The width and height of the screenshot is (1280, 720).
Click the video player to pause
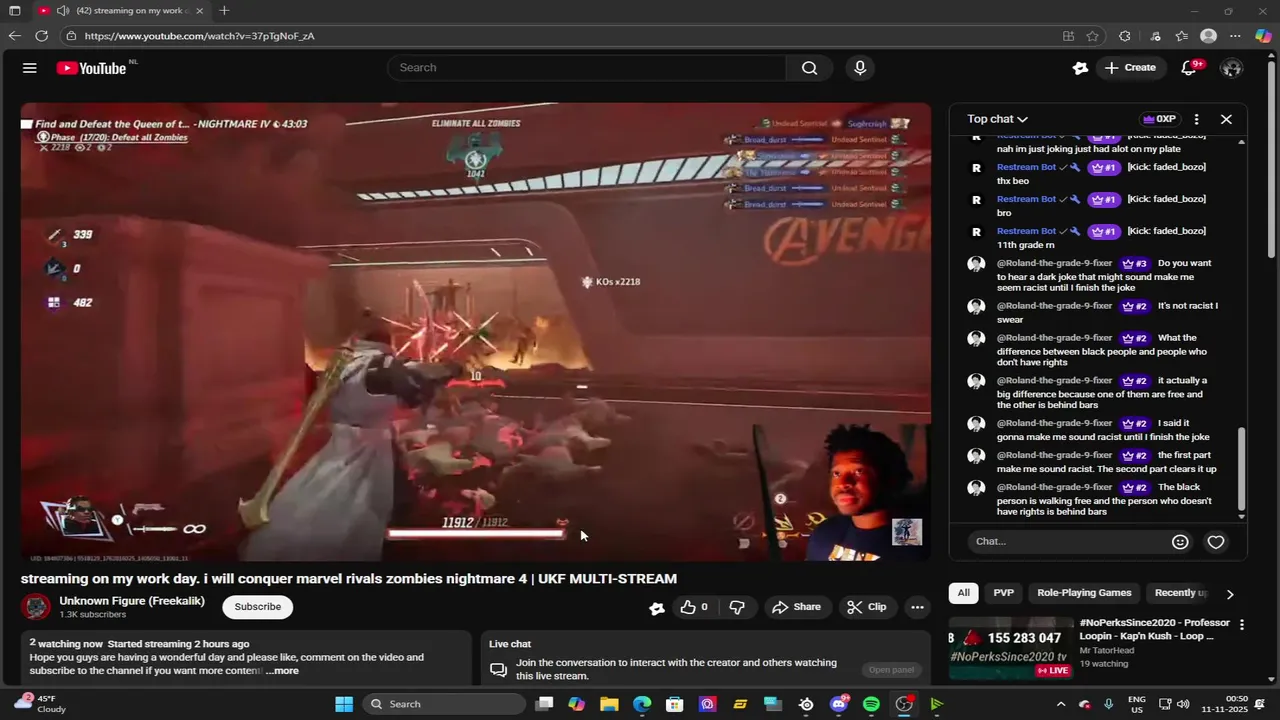point(476,330)
